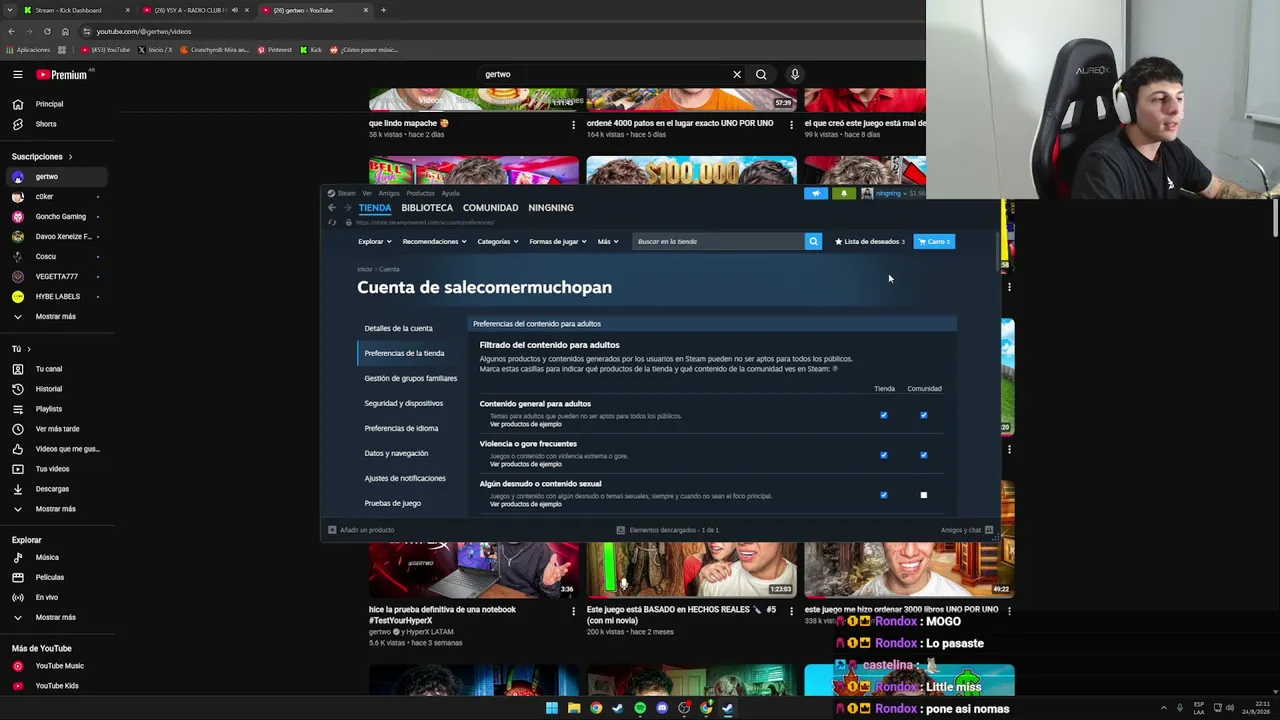Click Ver productos de ejemplo under Violencia
The height and width of the screenshot is (720, 1280).
click(525, 464)
